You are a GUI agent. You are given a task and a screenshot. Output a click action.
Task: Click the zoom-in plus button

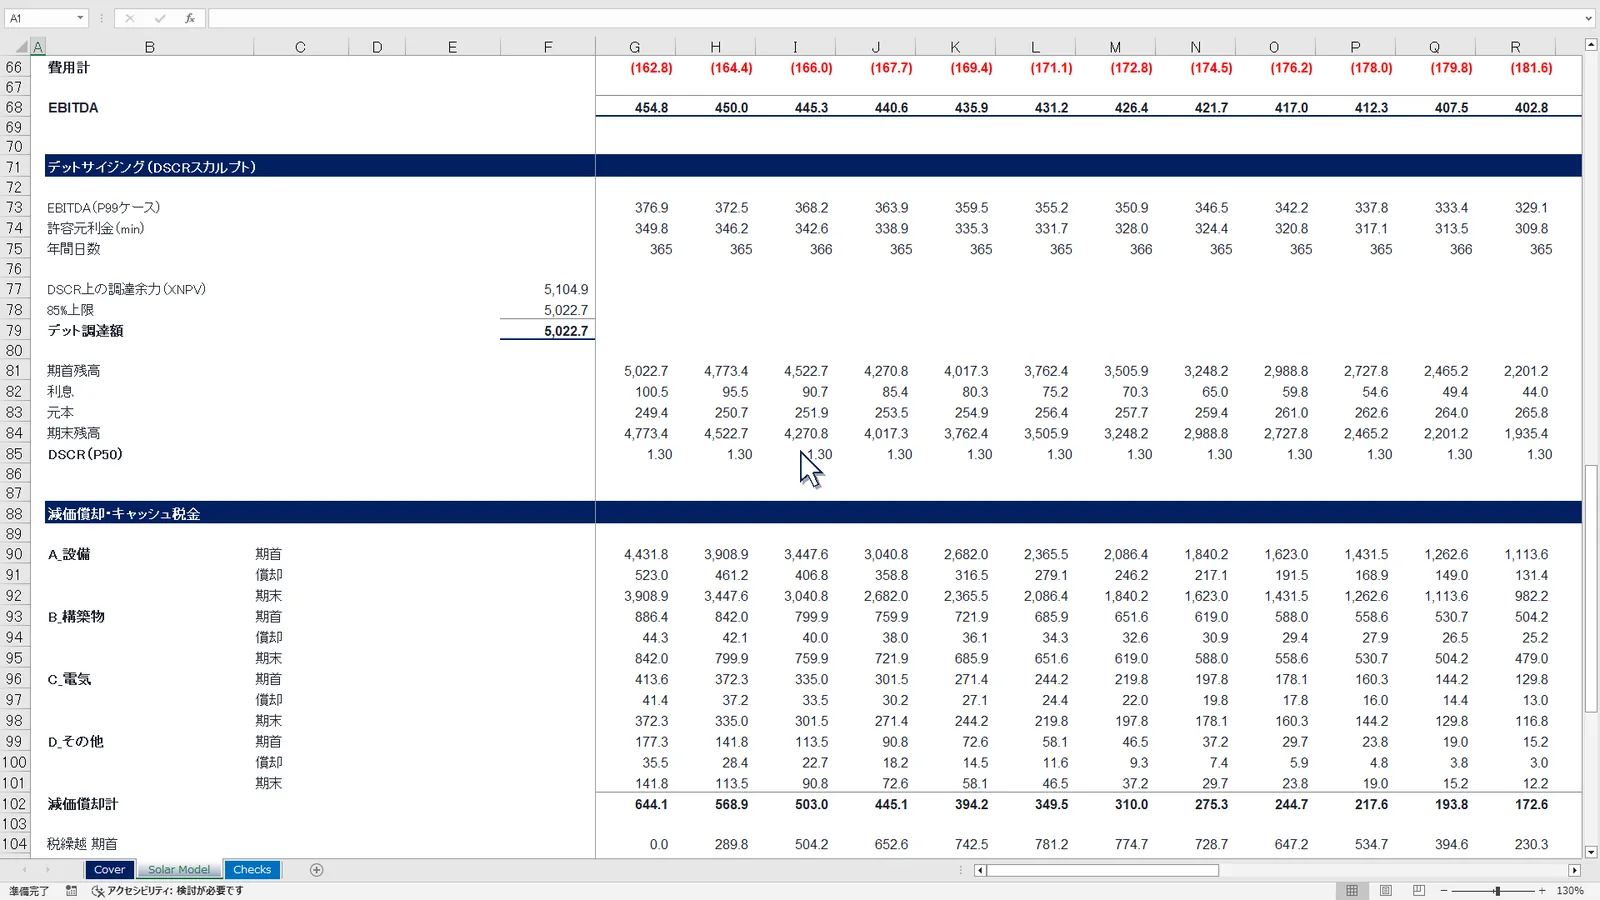[1542, 890]
